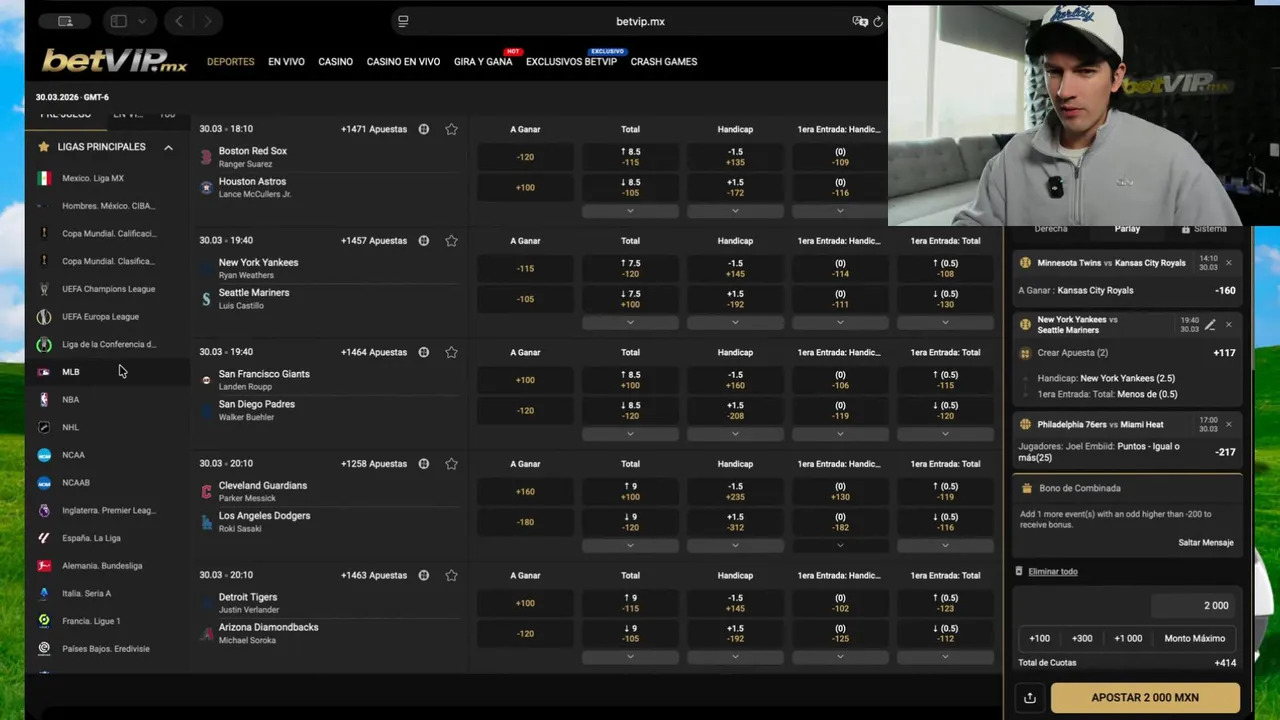
Task: Expand Total options for Red Sox game
Action: point(630,211)
